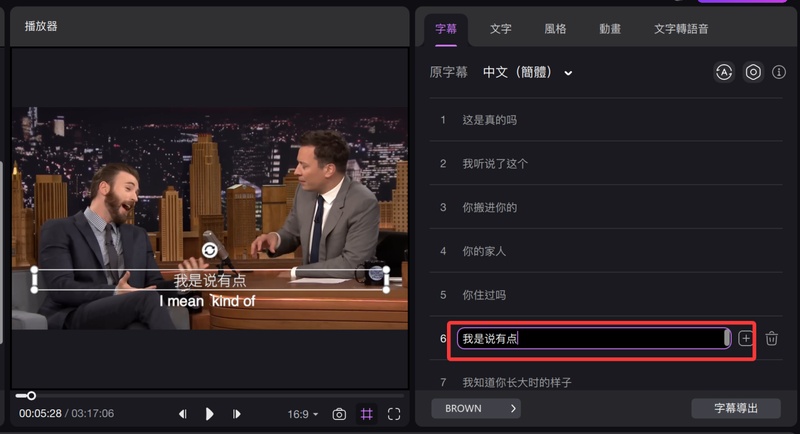This screenshot has height=434, width=800.
Task: Step back to the previous frame
Action: point(182,414)
